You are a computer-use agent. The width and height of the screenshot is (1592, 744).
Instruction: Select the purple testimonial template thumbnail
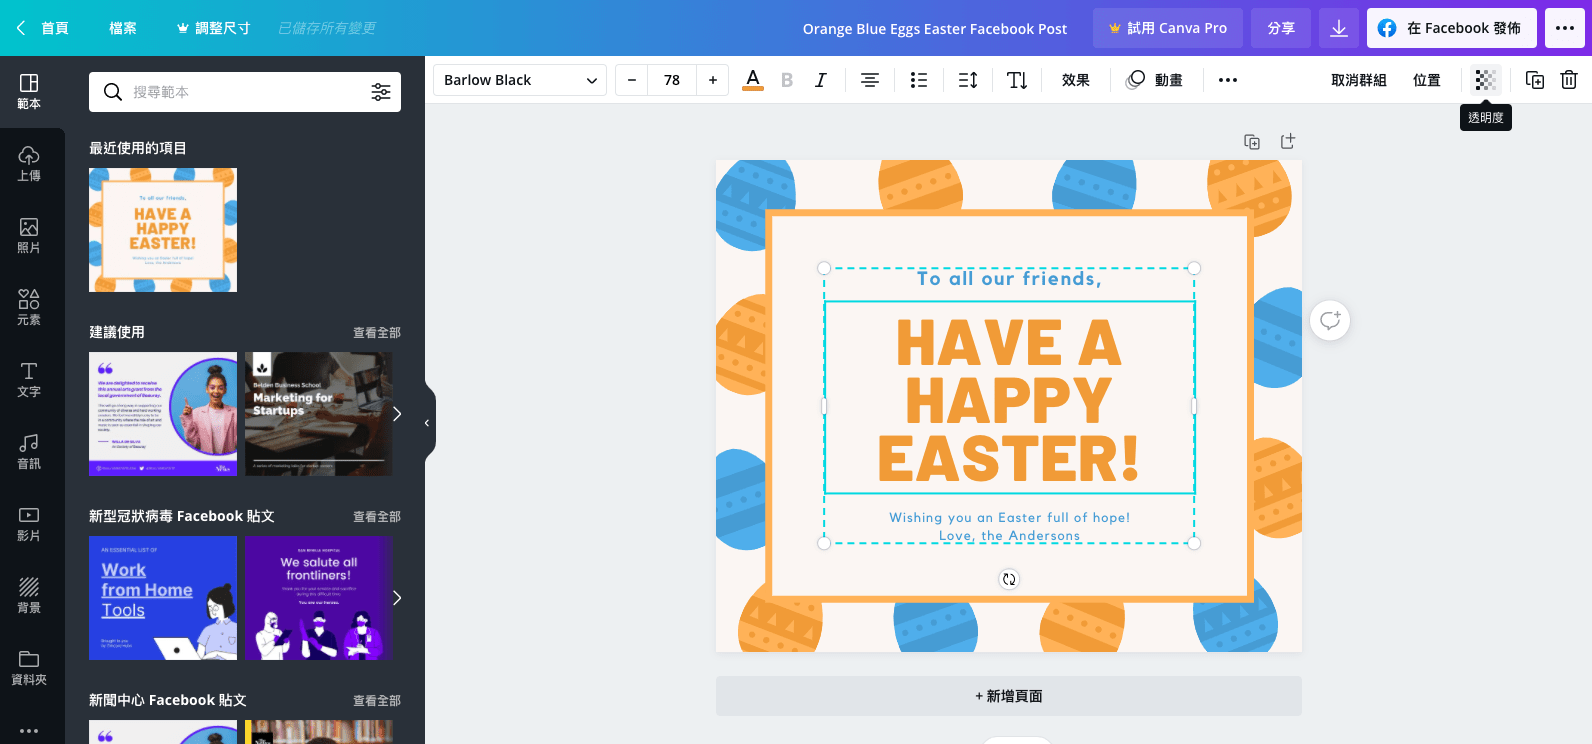tap(163, 414)
